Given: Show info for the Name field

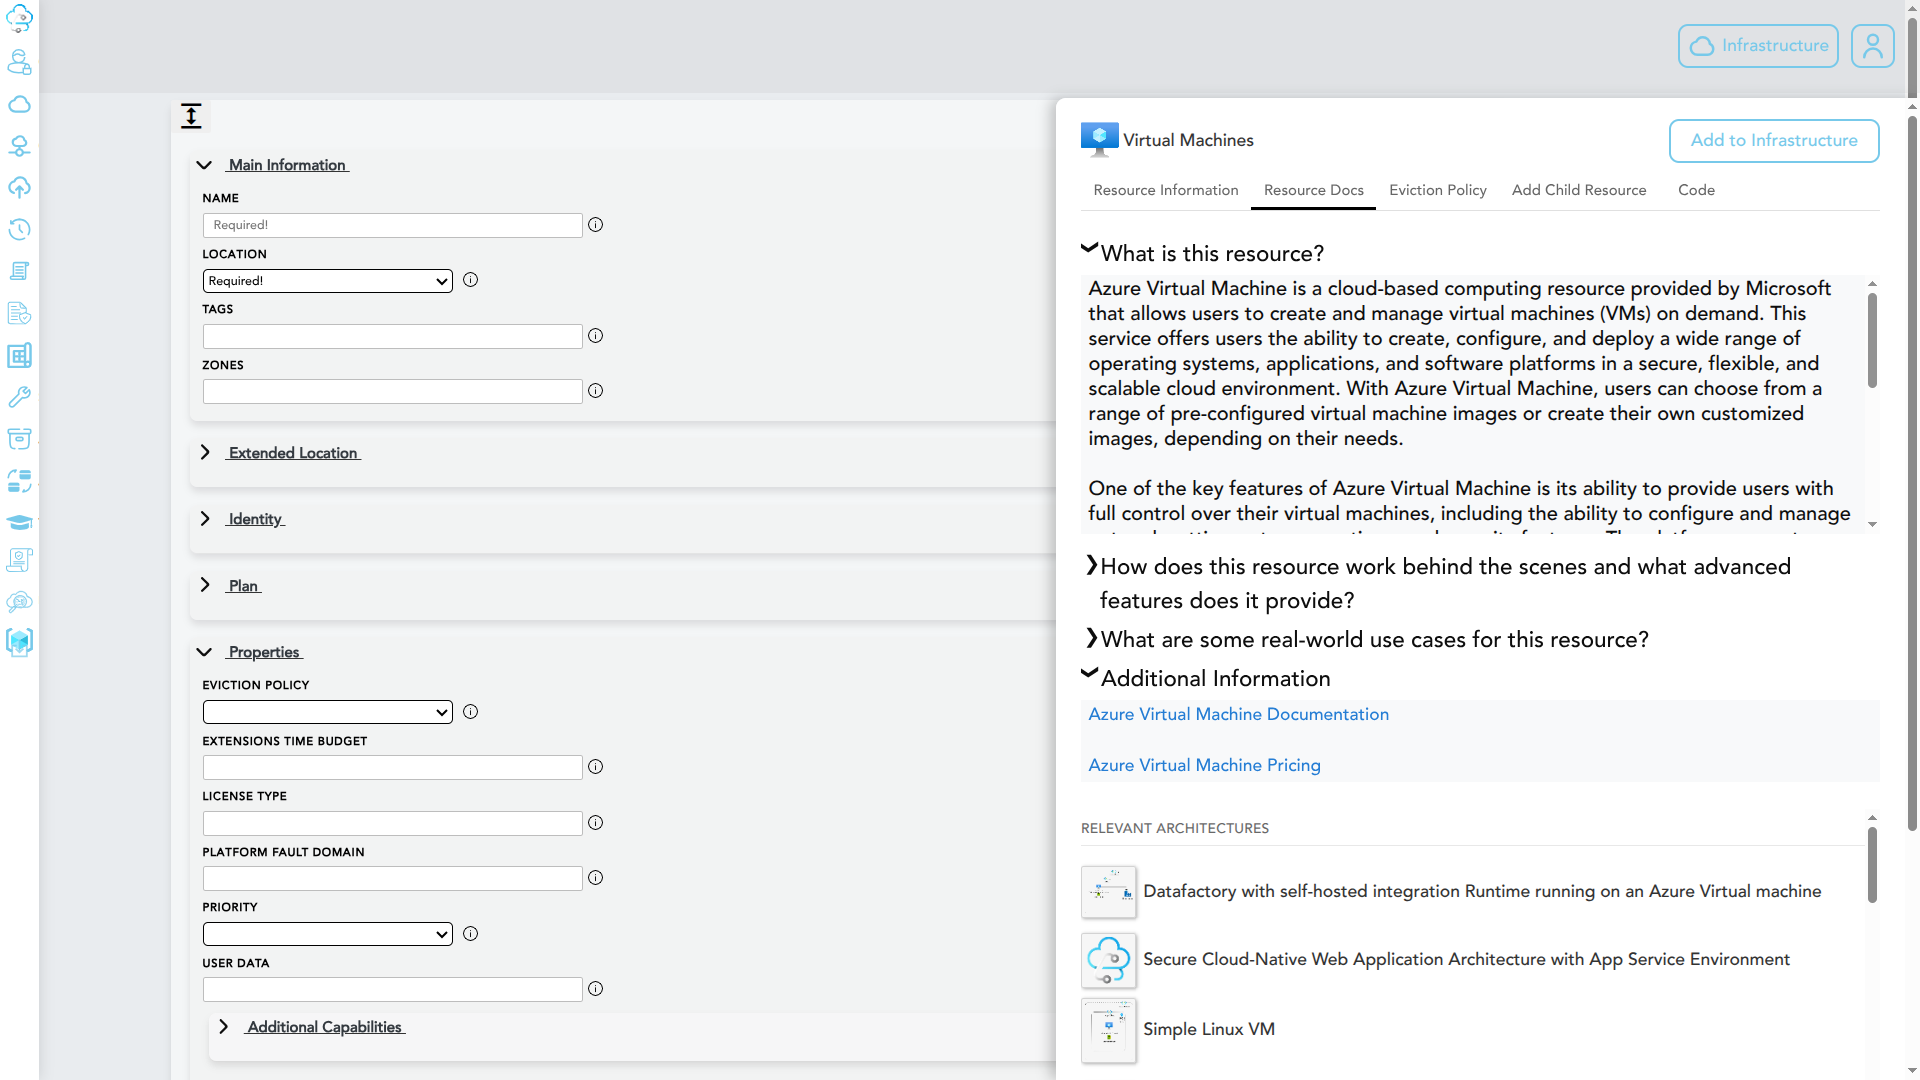Looking at the screenshot, I should point(596,225).
